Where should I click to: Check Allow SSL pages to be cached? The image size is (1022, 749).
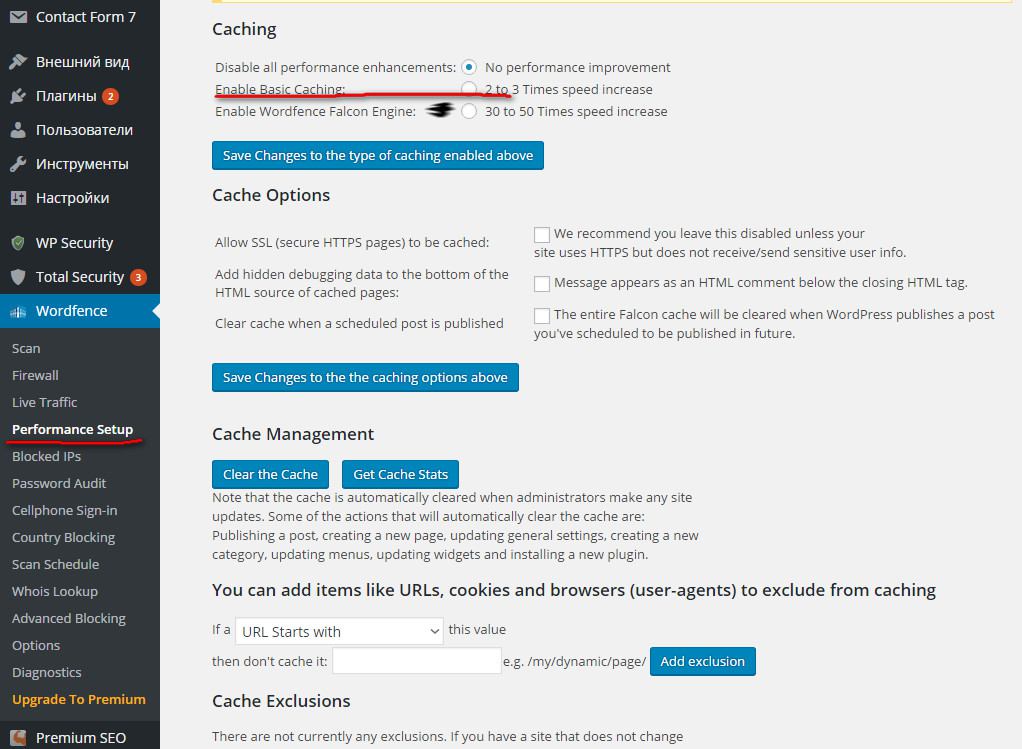[542, 234]
